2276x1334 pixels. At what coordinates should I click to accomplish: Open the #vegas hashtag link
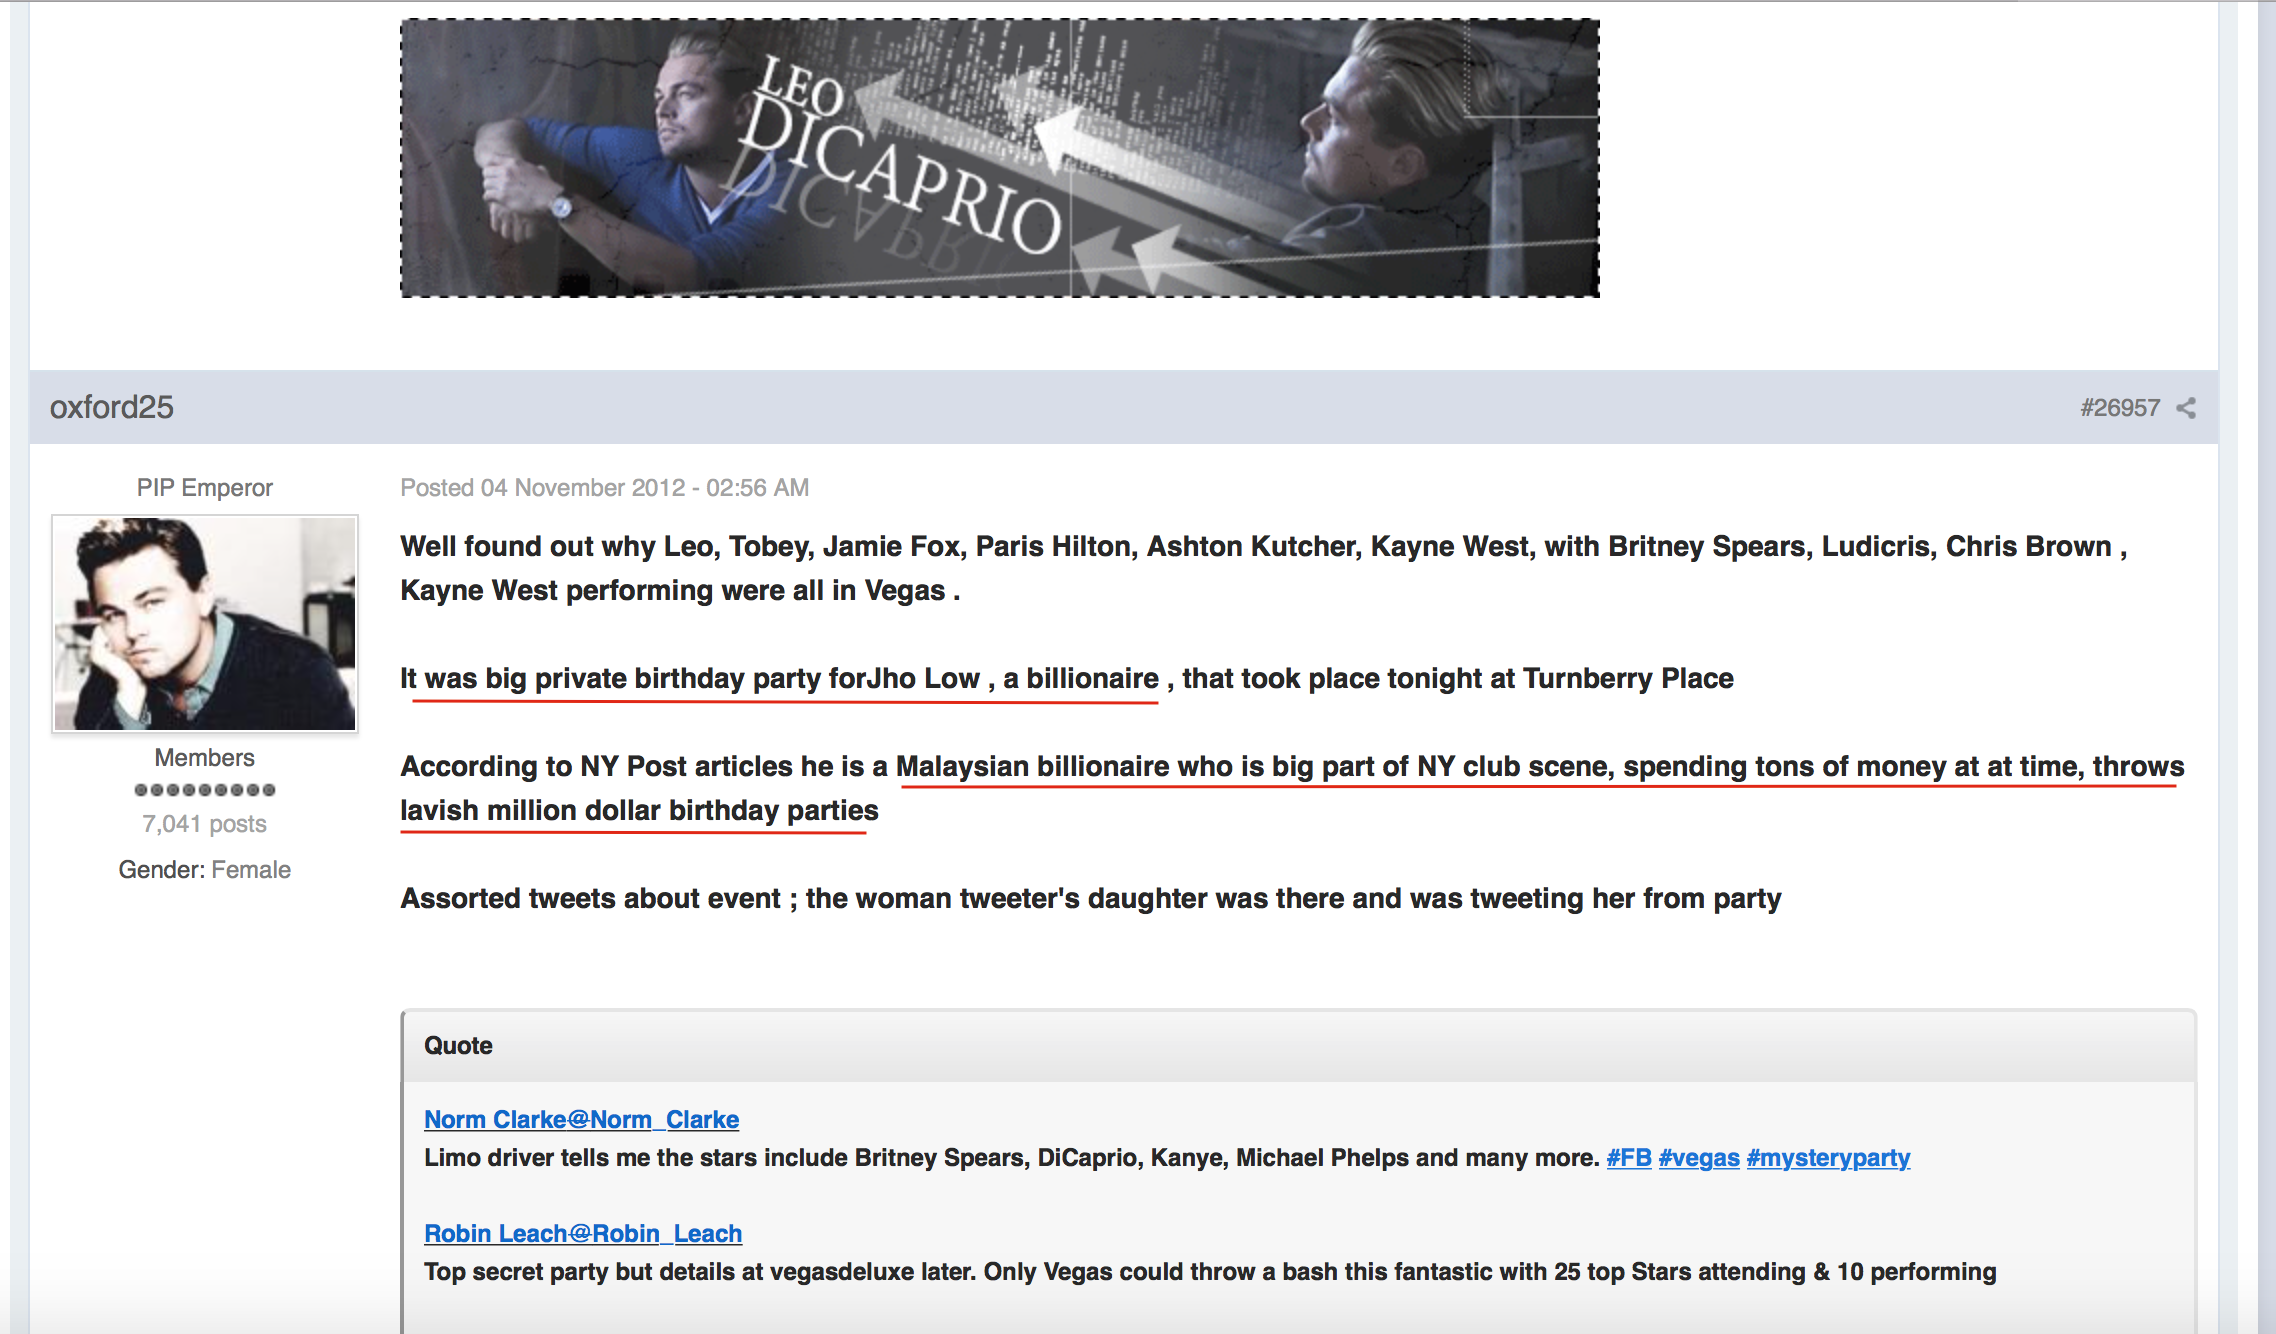[x=1699, y=1157]
